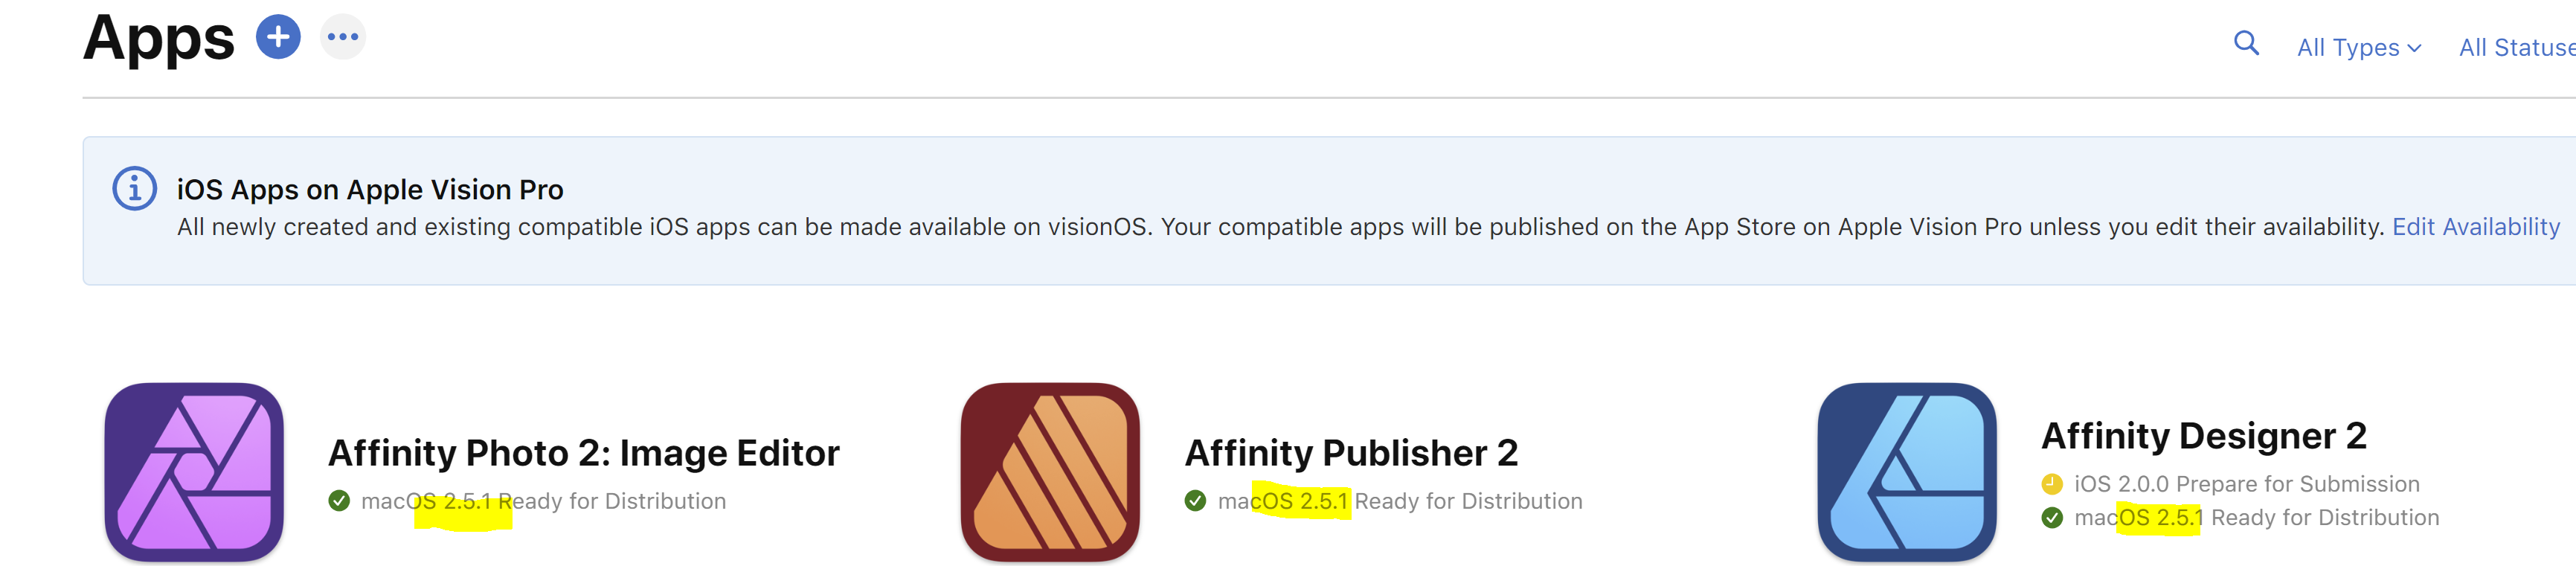Click the Affinity Photo 2: Image Editor title

point(583,453)
